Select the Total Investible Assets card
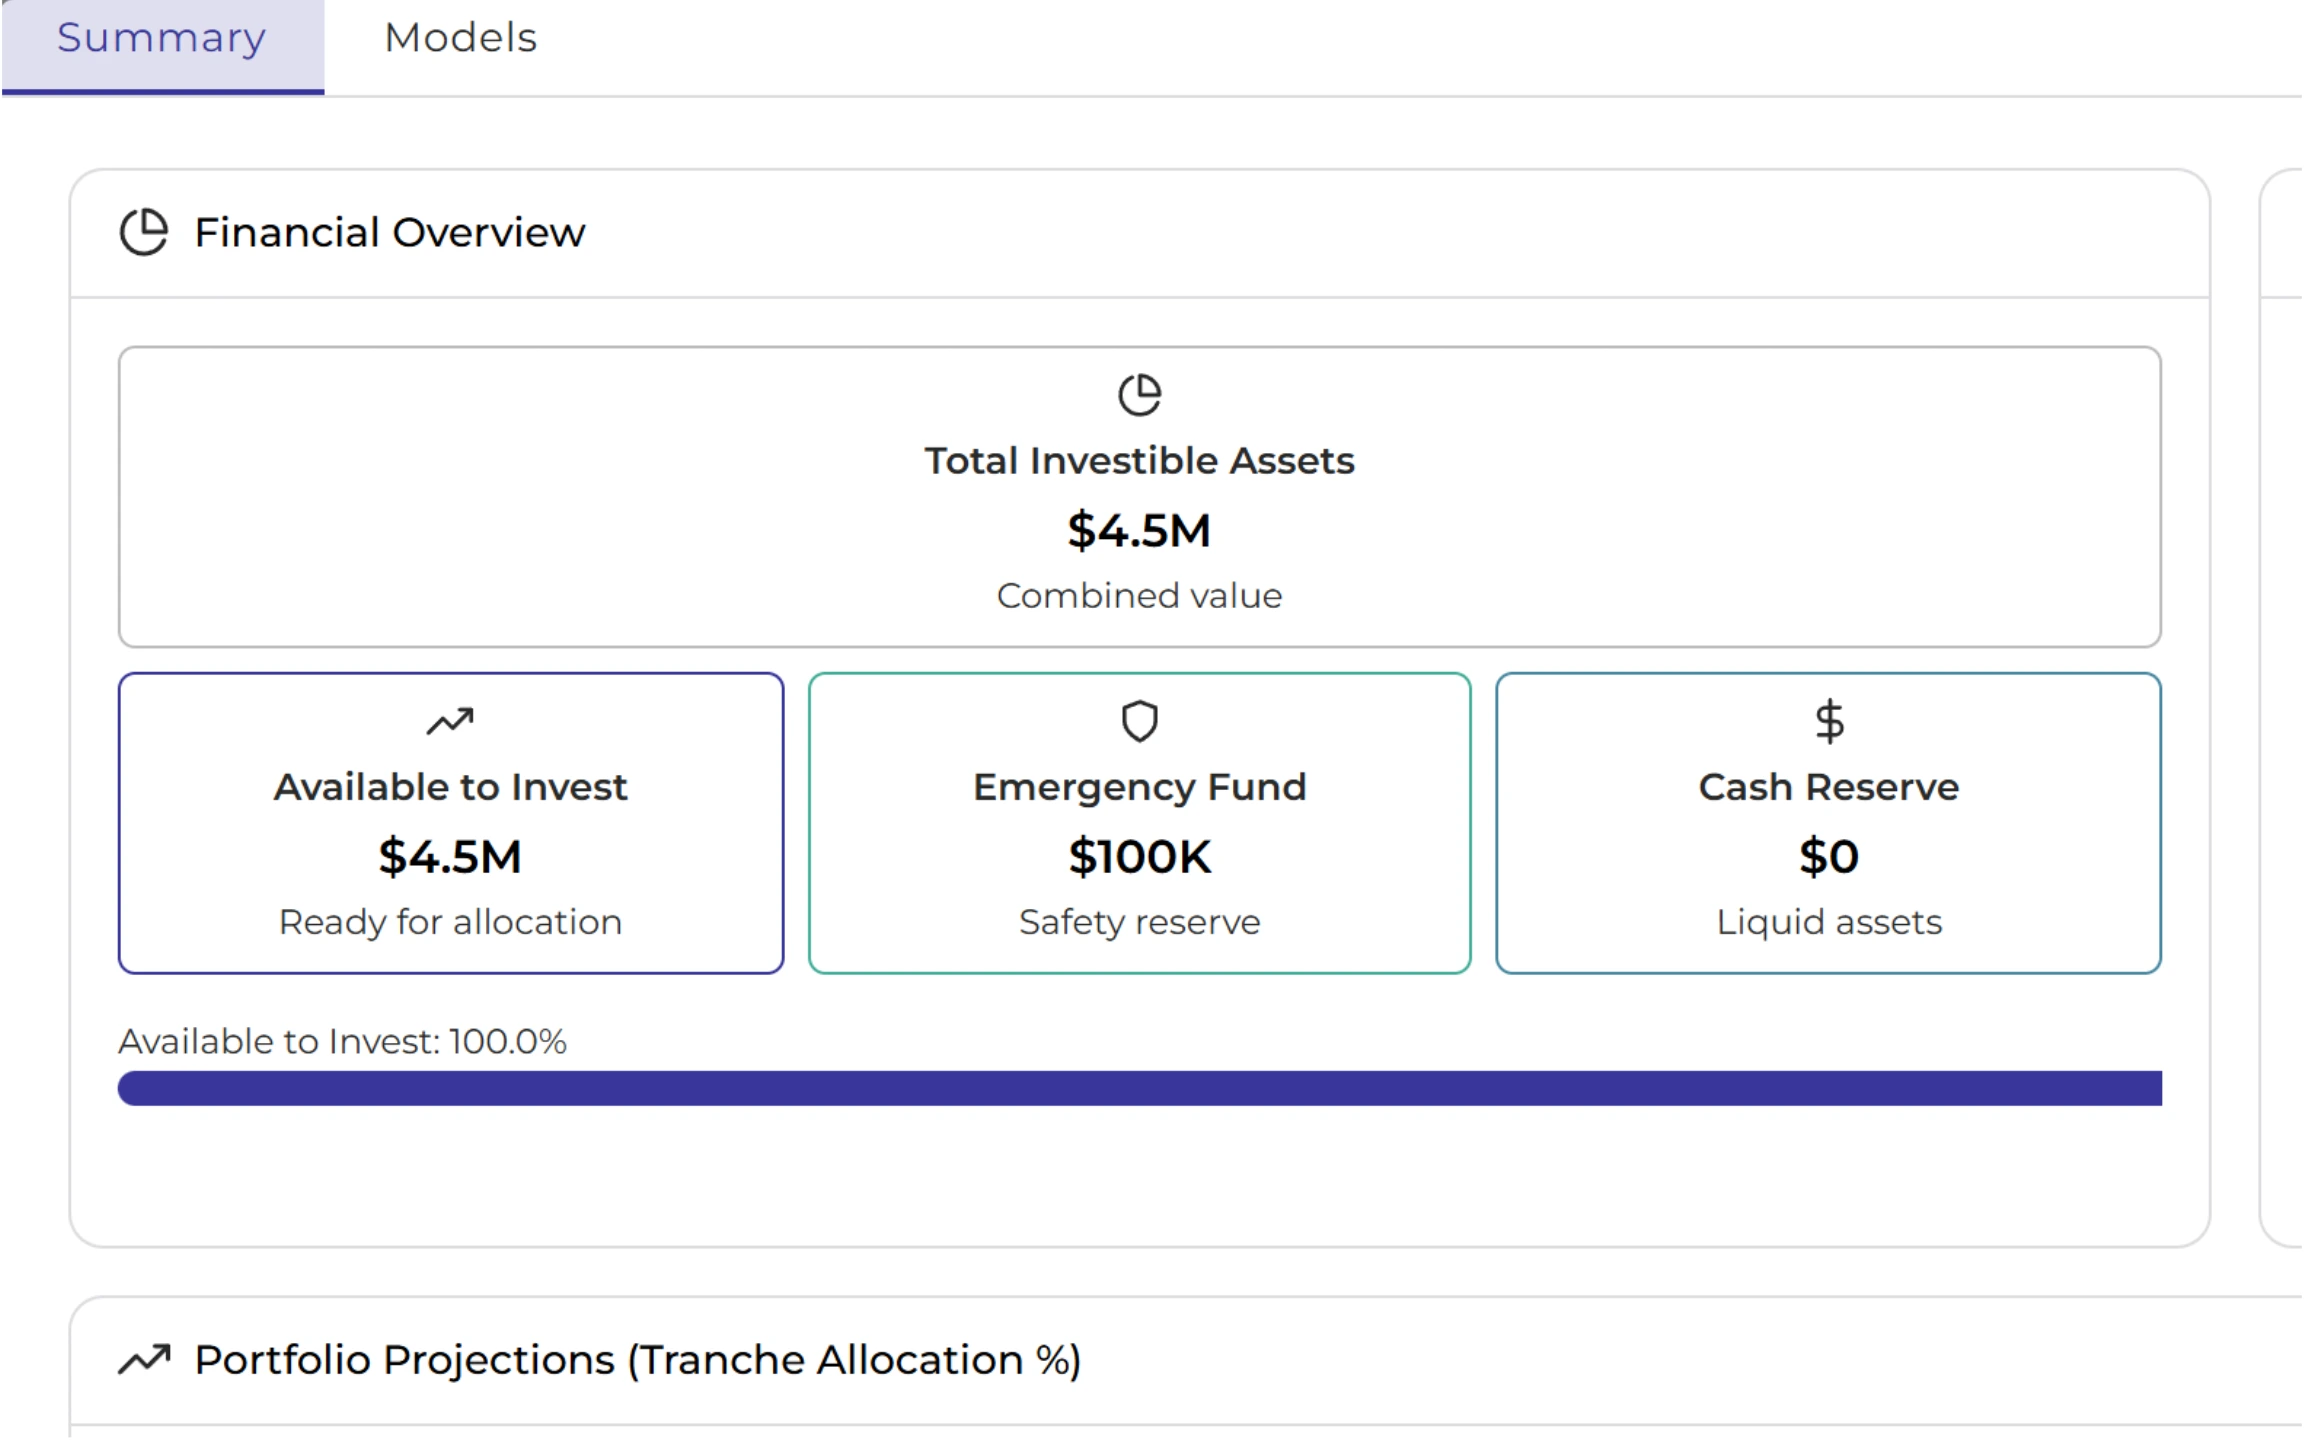 click(x=1139, y=497)
